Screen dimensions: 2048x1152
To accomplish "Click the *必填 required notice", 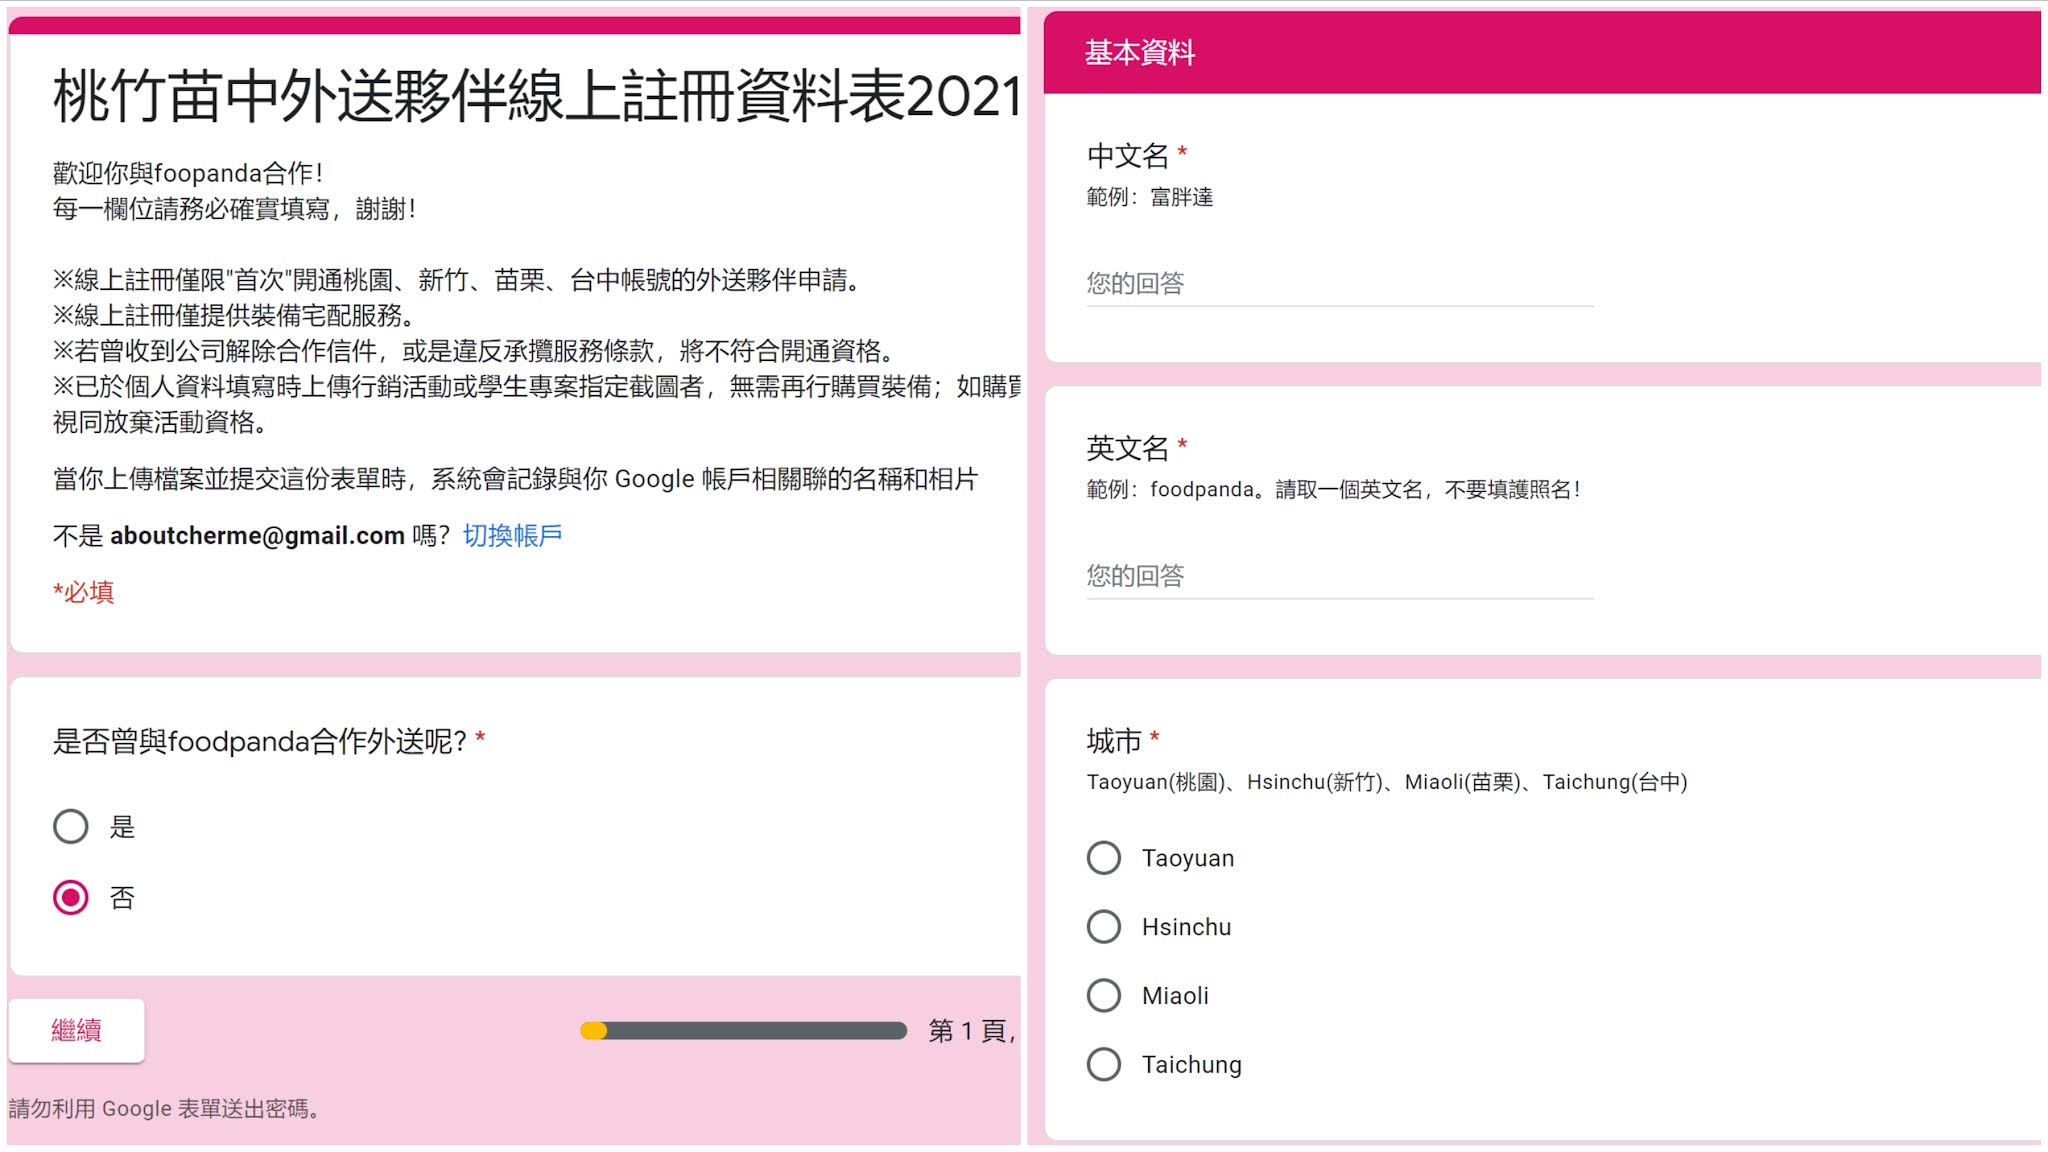I will pyautogui.click(x=84, y=593).
